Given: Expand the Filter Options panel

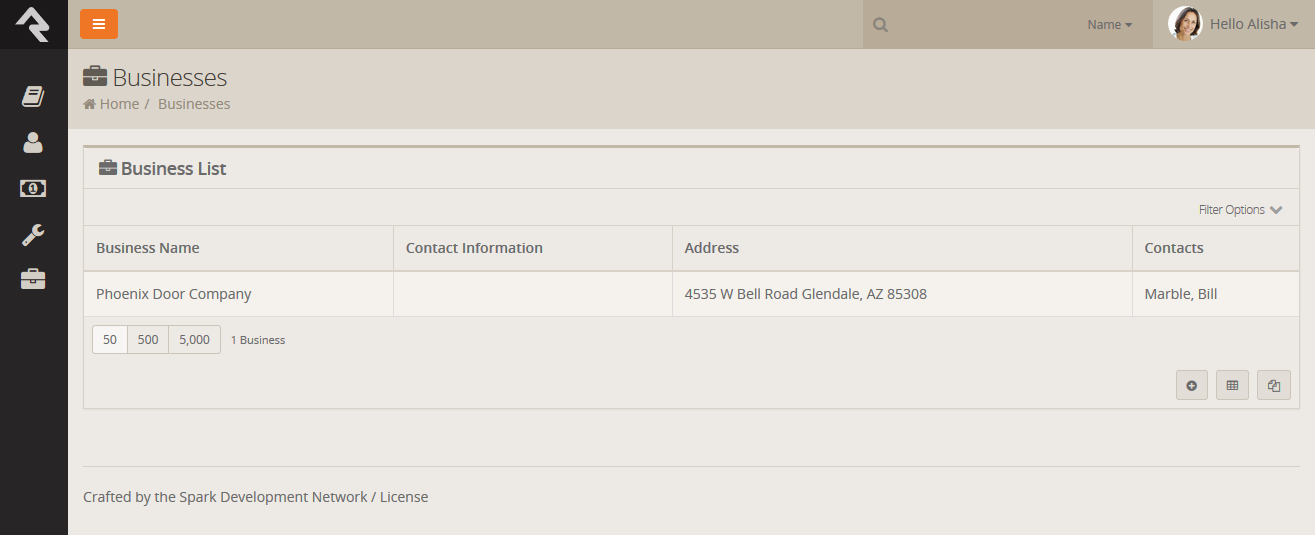Looking at the screenshot, I should (1240, 210).
